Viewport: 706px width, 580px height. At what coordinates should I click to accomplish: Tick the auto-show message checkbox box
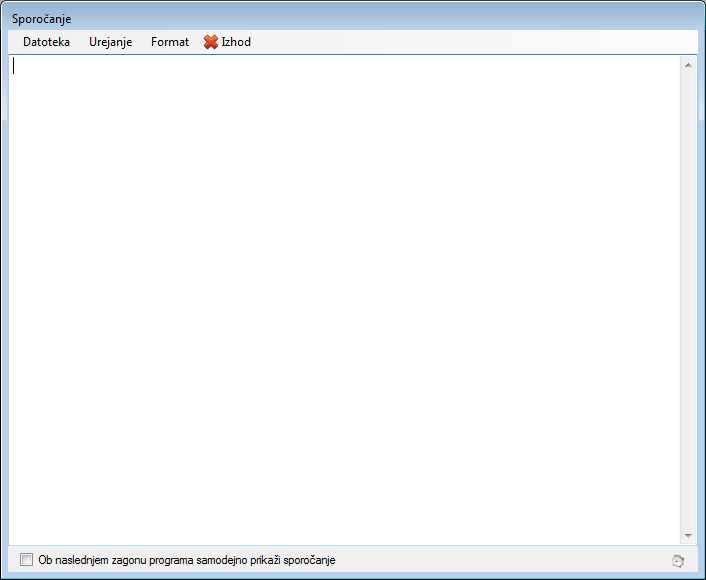coord(26,560)
